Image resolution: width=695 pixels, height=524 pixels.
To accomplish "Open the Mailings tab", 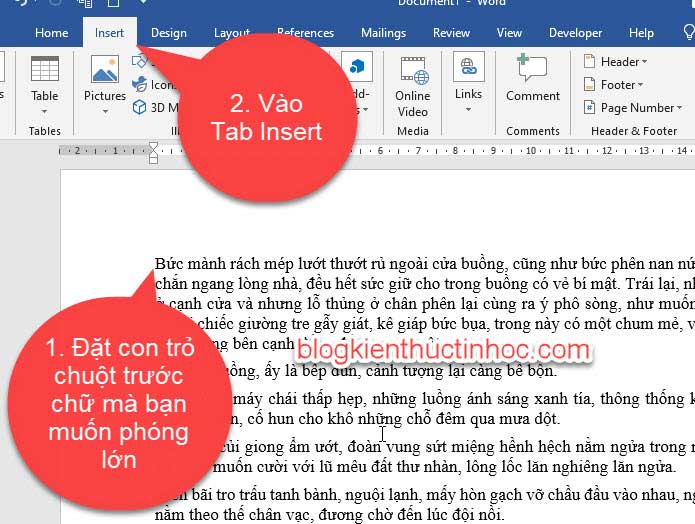I will pos(383,33).
